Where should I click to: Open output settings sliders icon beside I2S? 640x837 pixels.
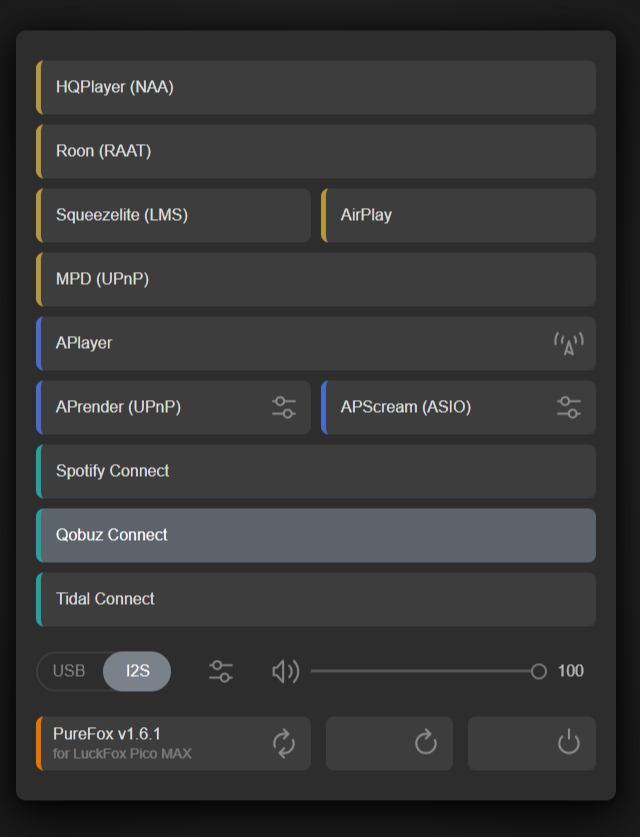tap(221, 671)
